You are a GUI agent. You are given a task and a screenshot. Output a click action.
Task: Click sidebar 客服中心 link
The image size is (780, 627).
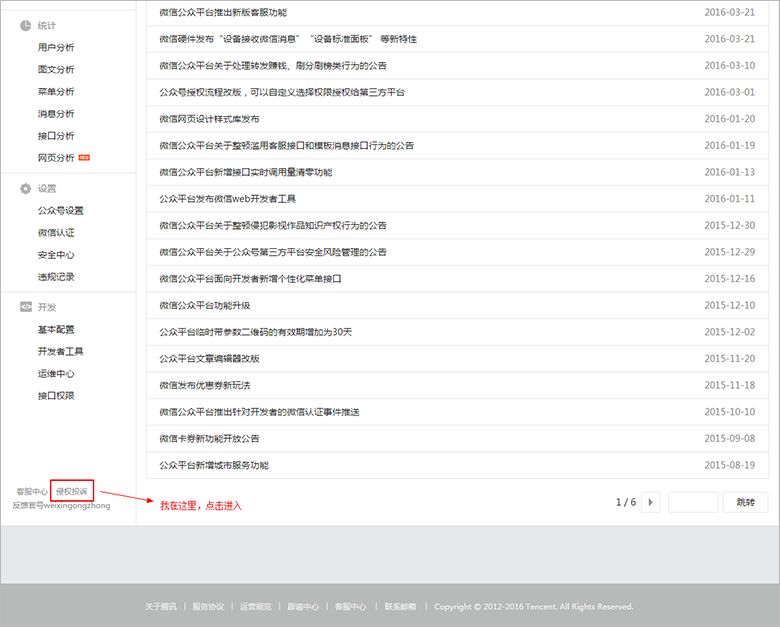pos(32,492)
